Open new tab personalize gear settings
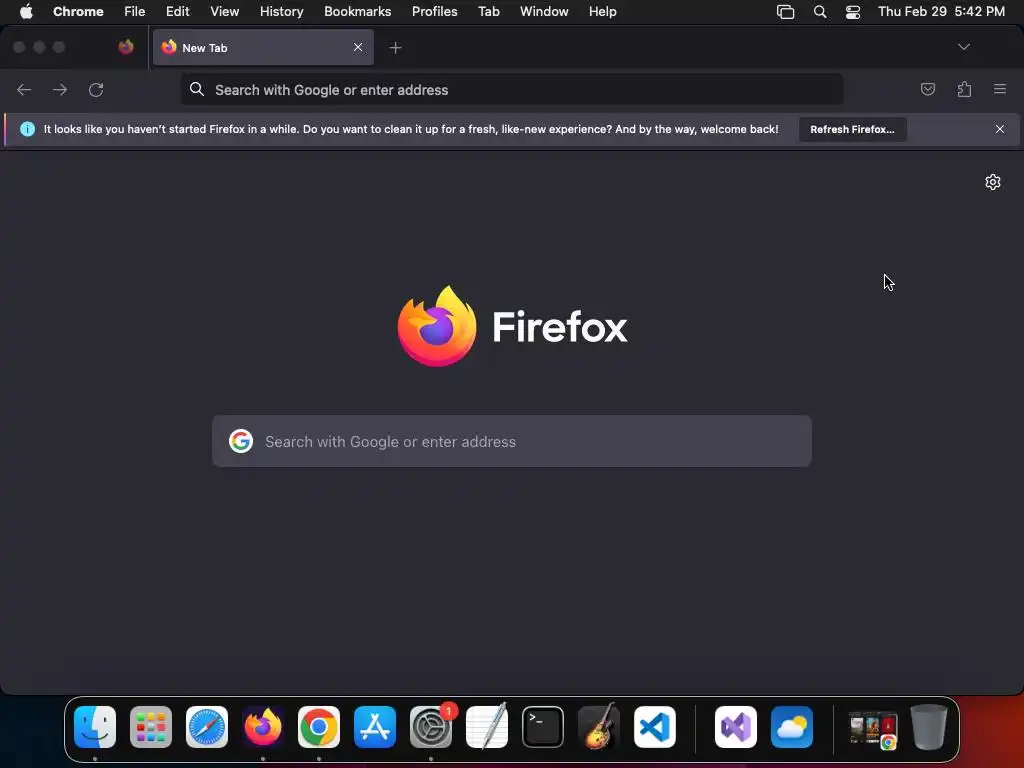 [x=993, y=182]
